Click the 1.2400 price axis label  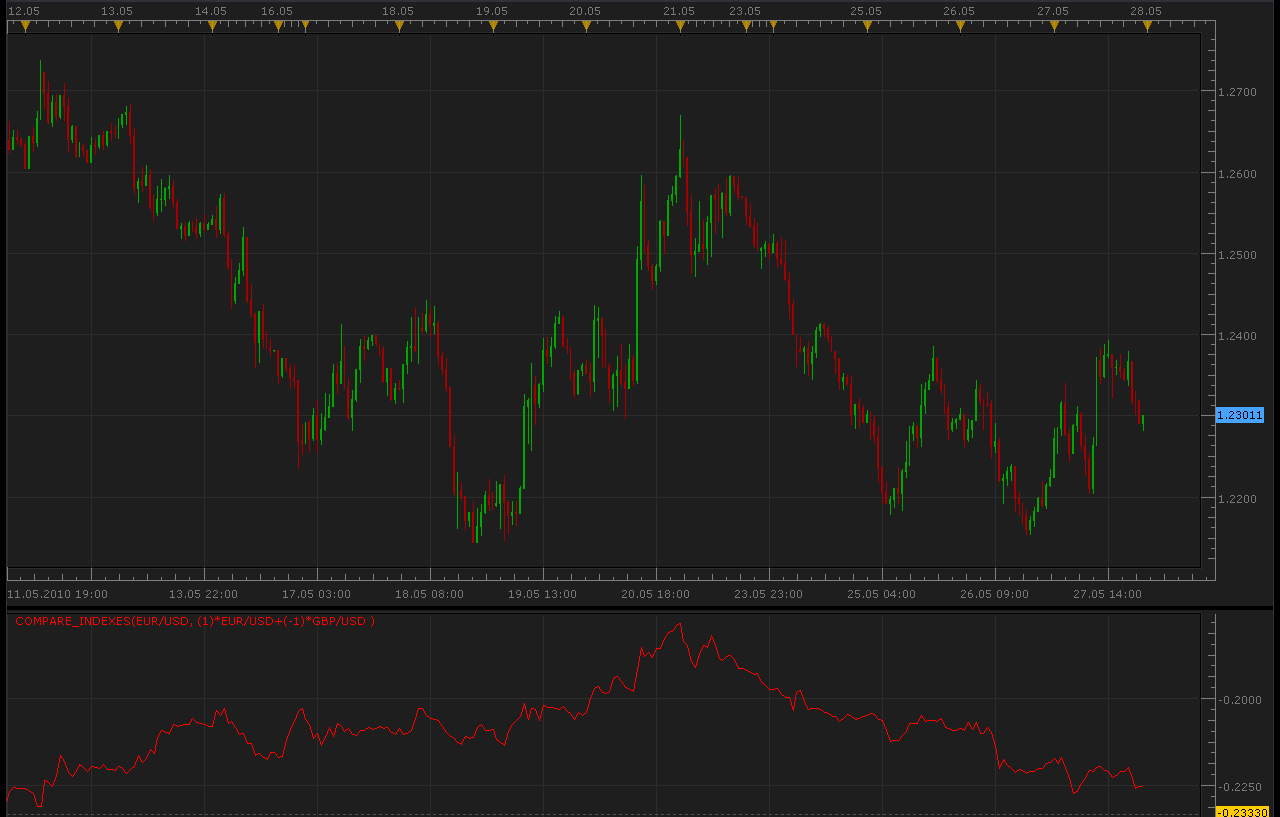[1238, 336]
